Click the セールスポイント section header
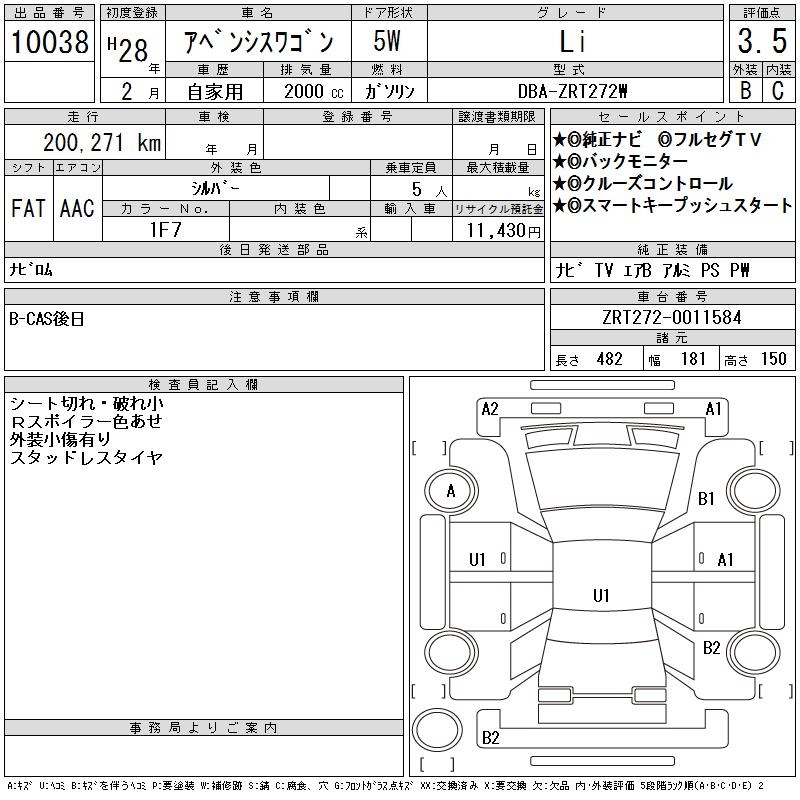Image resolution: width=800 pixels, height=800 pixels. pos(672,116)
